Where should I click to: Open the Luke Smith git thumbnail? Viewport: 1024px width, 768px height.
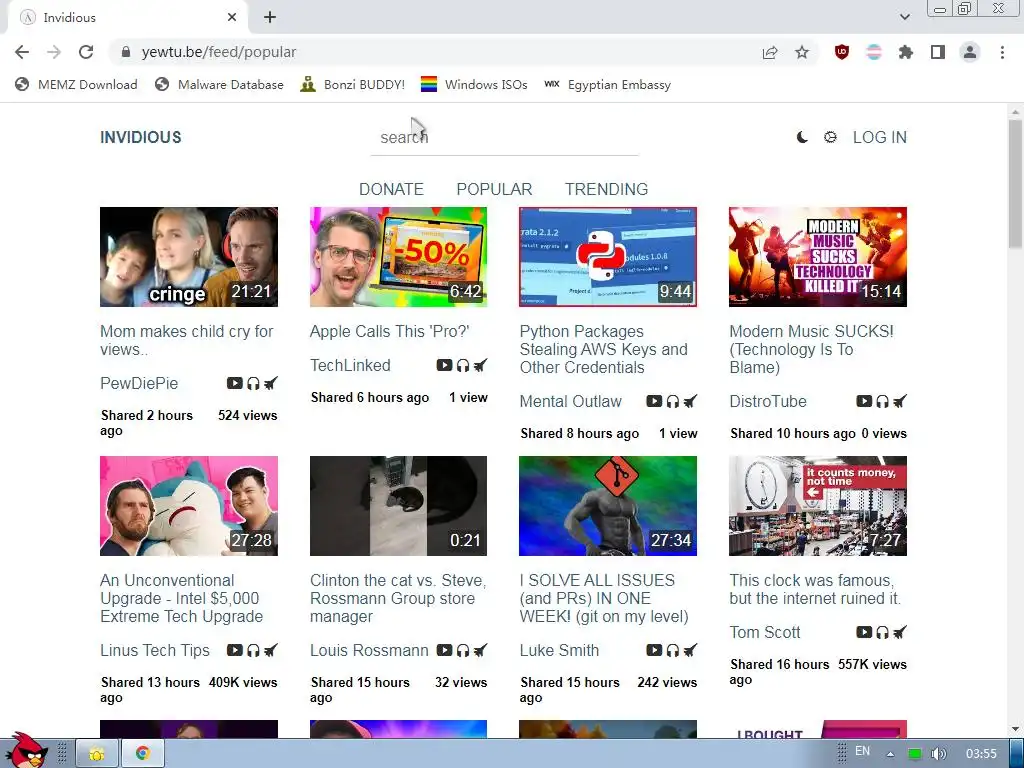(608, 506)
